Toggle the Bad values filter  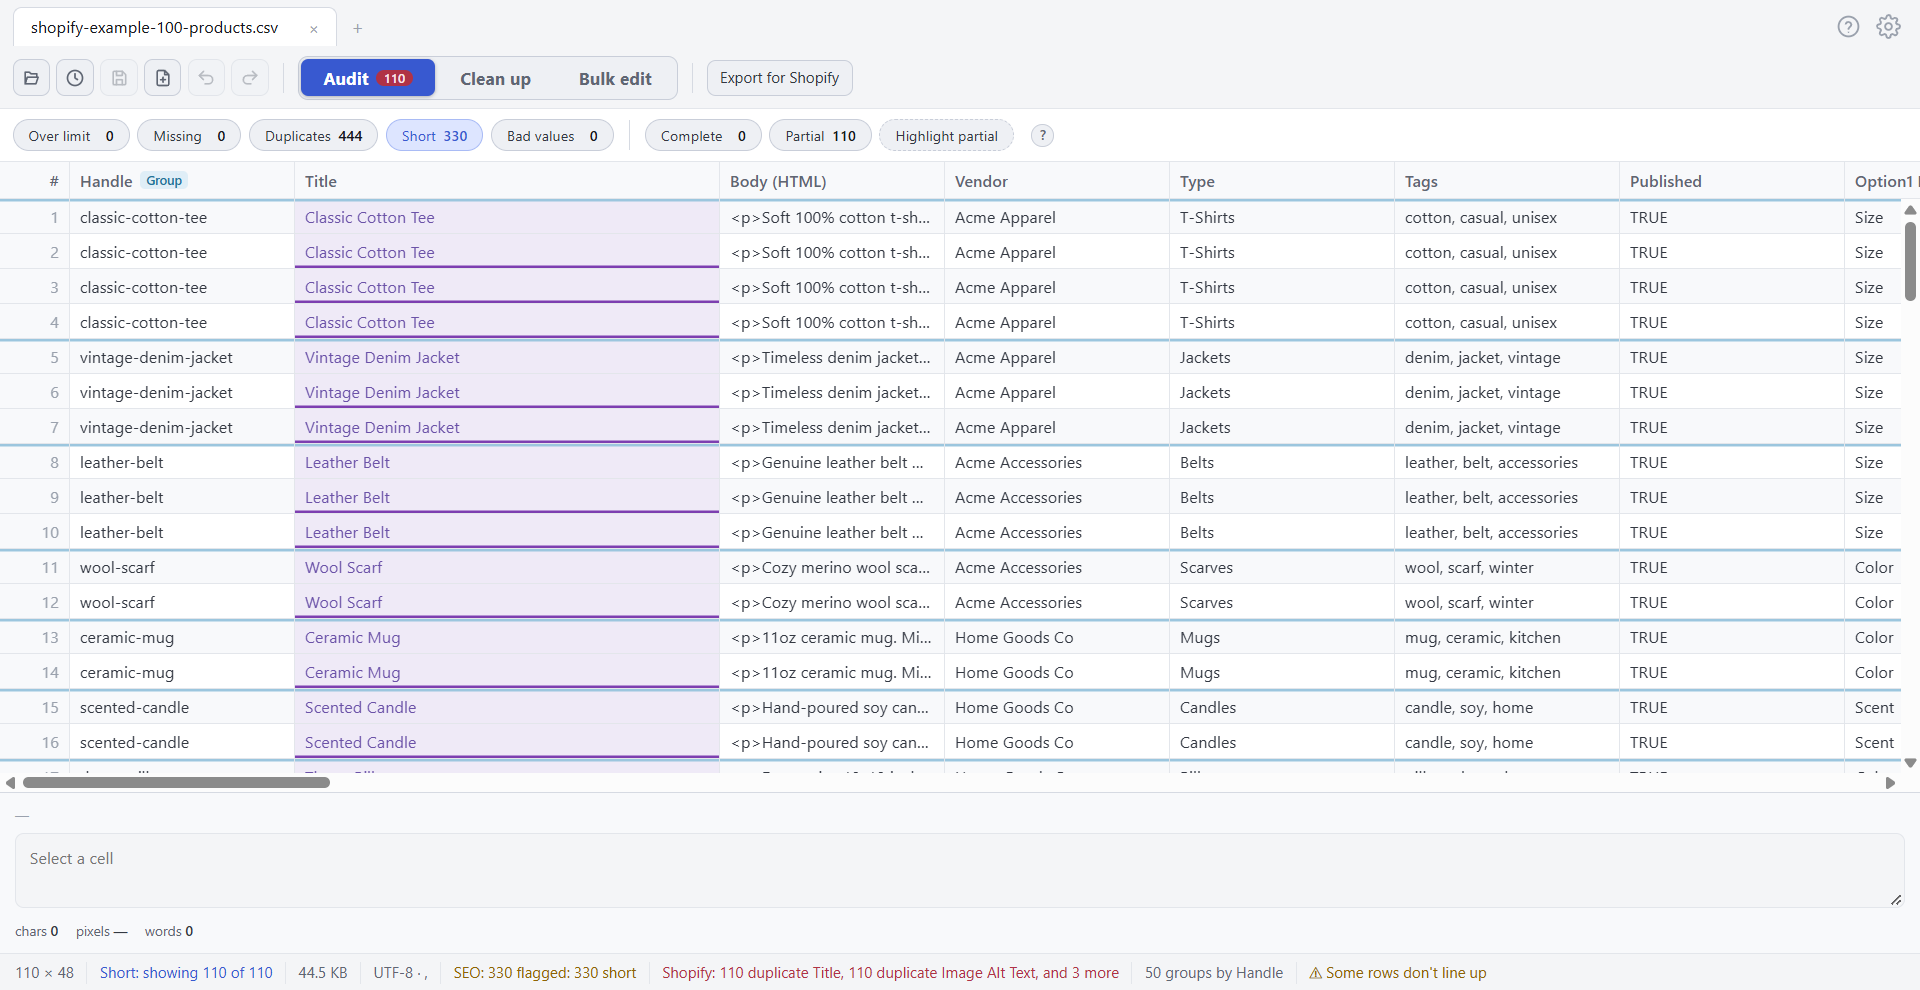click(x=552, y=136)
